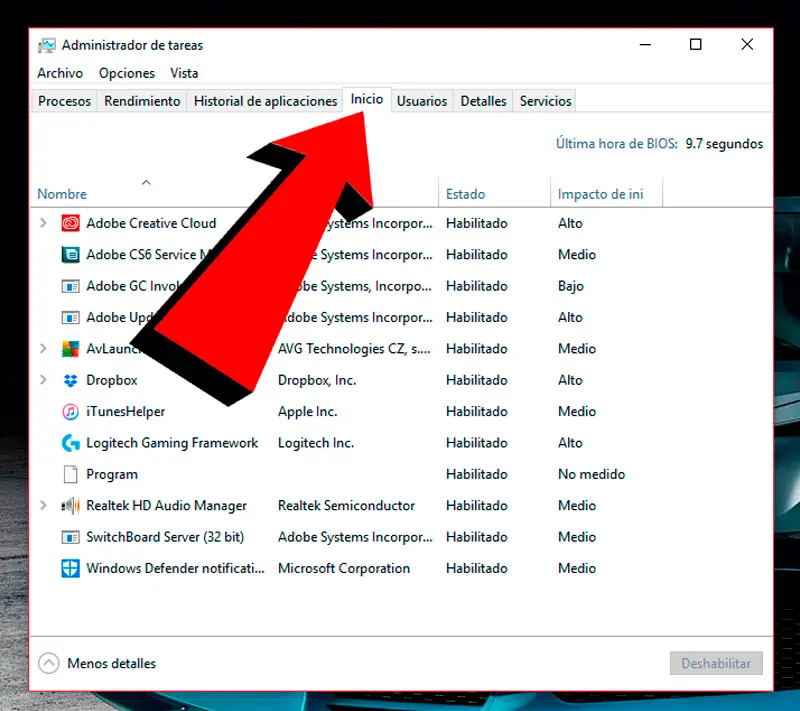
Task: Click the Adobe Updater row icon
Action: point(70,318)
